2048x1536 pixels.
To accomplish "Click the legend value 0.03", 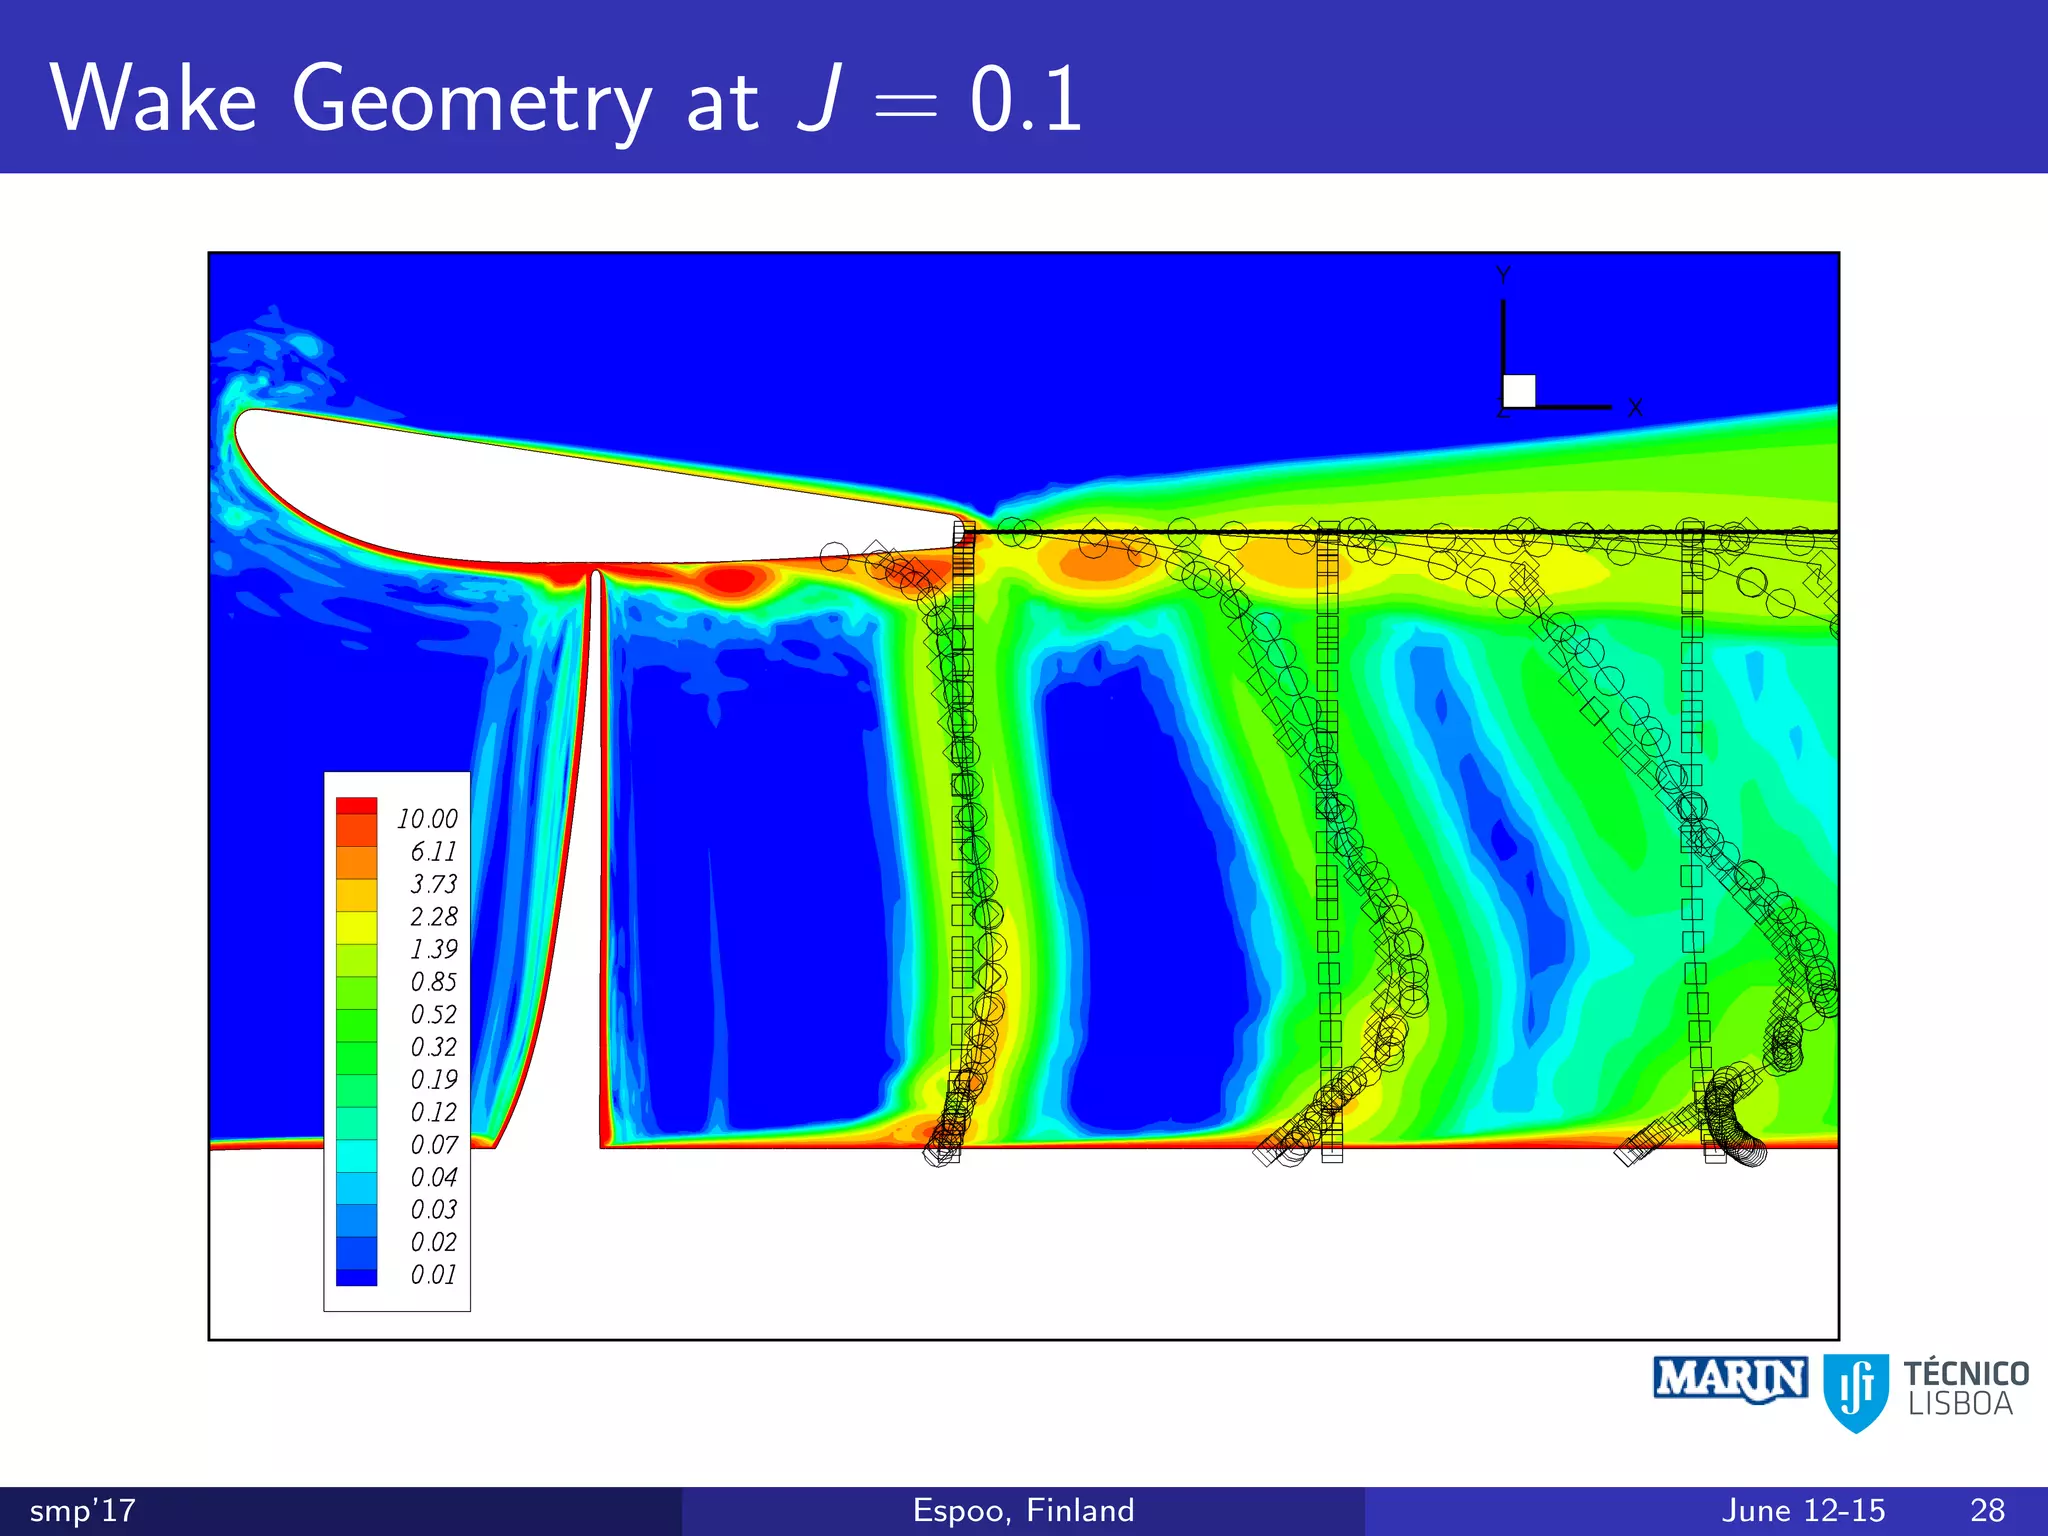I will (x=433, y=1210).
